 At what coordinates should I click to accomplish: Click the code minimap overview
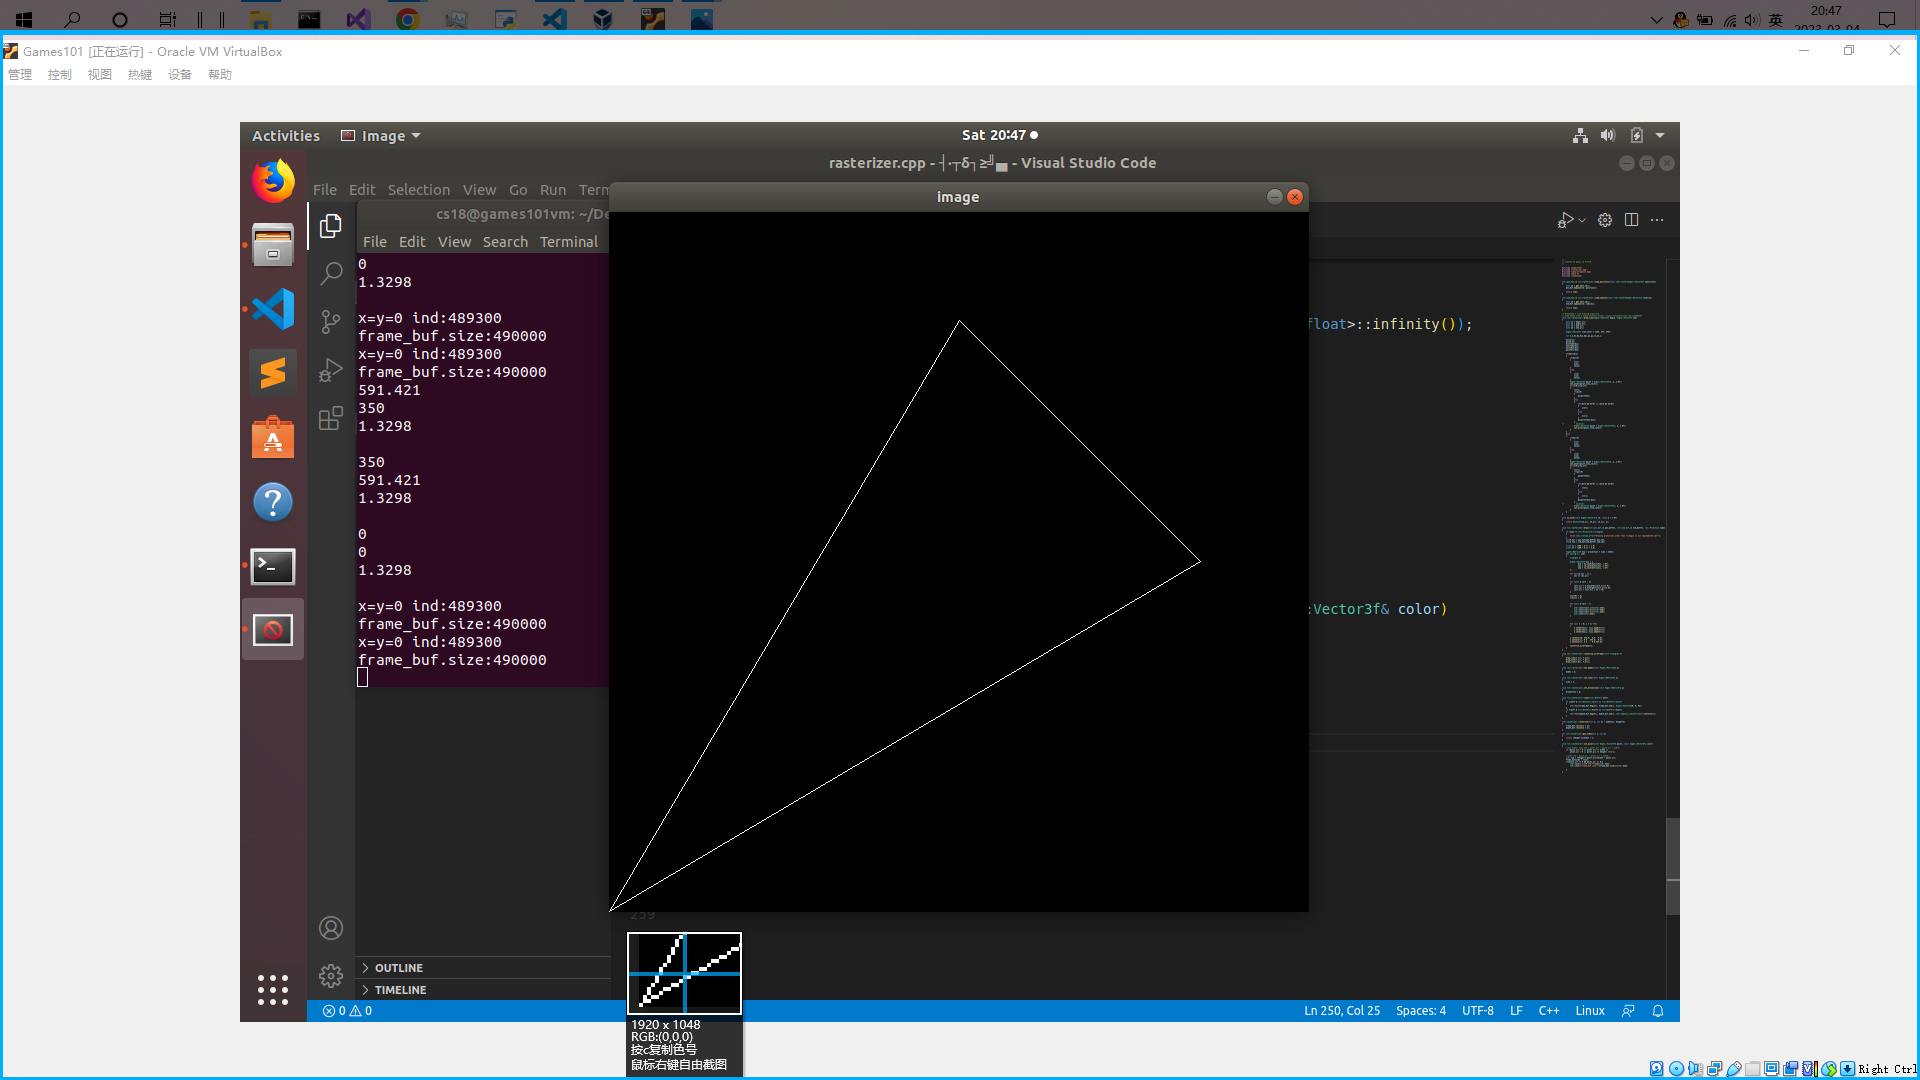(x=1611, y=515)
